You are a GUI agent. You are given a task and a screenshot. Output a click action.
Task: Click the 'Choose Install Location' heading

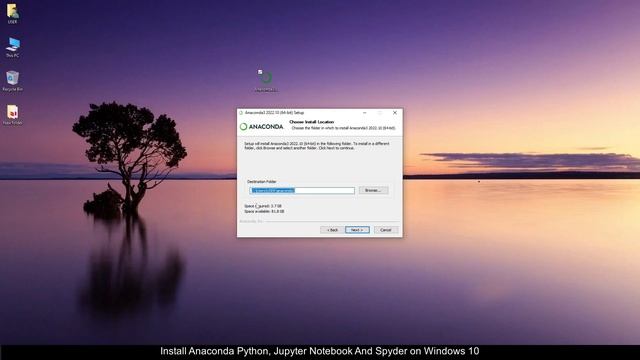pyautogui.click(x=311, y=122)
